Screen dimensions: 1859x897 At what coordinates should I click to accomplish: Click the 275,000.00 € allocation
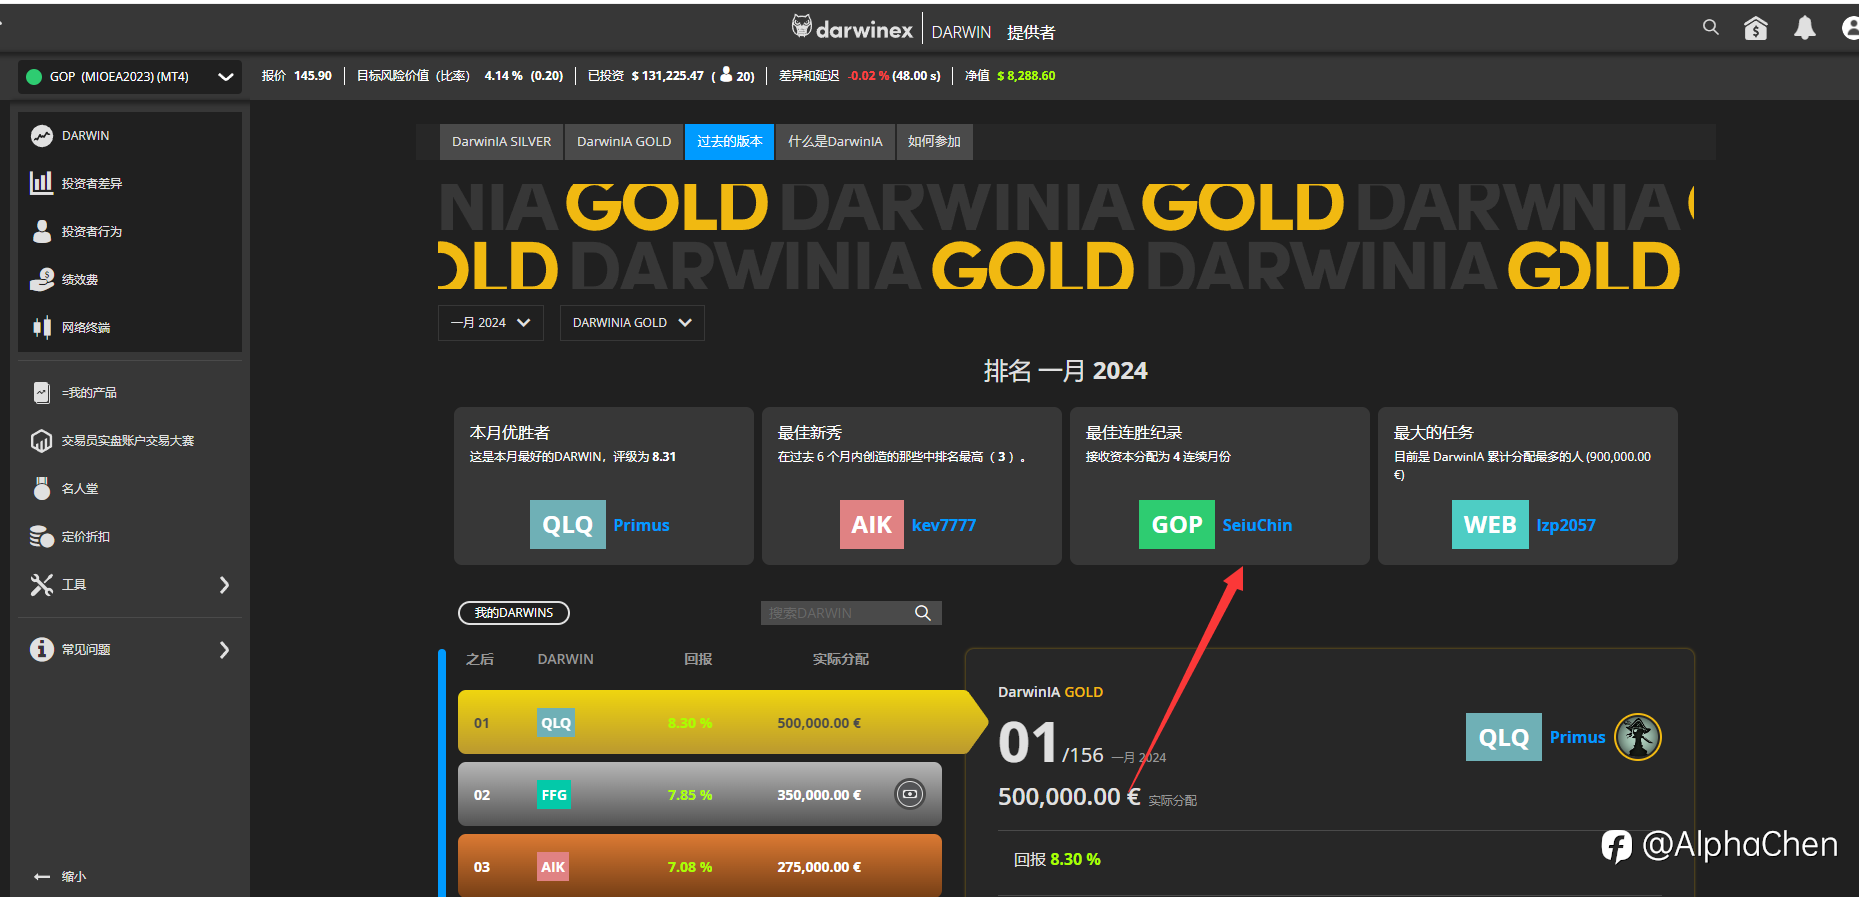[819, 867]
